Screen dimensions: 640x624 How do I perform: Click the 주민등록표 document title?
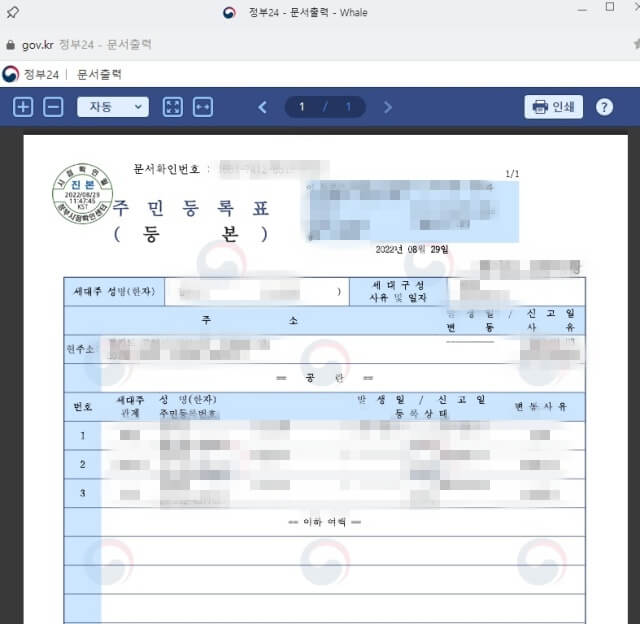click(191, 208)
